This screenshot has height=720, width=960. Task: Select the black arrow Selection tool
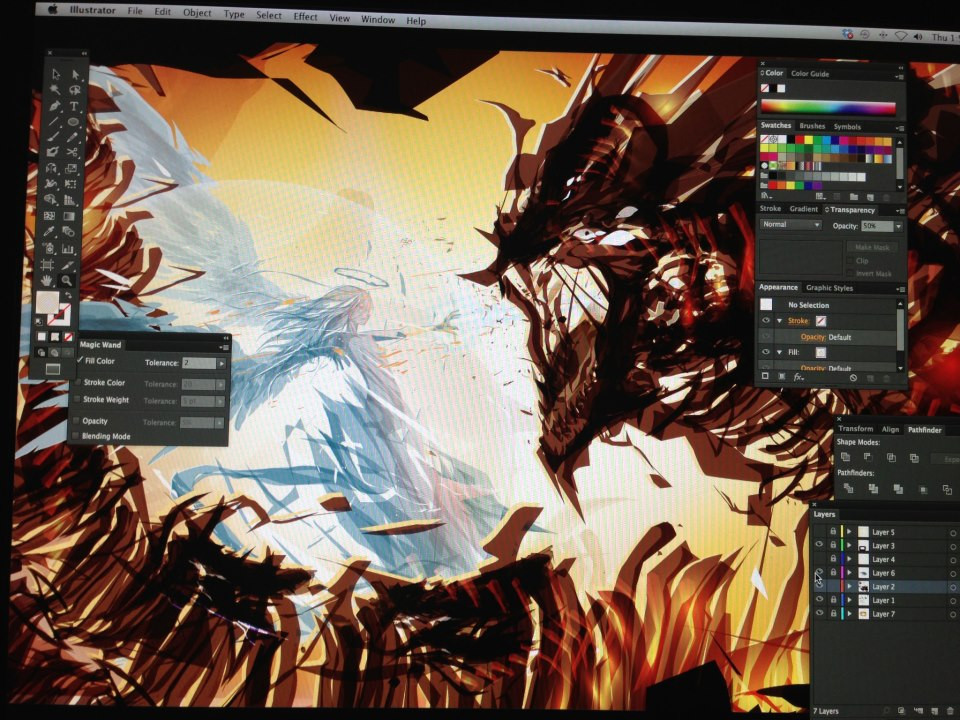(56, 73)
